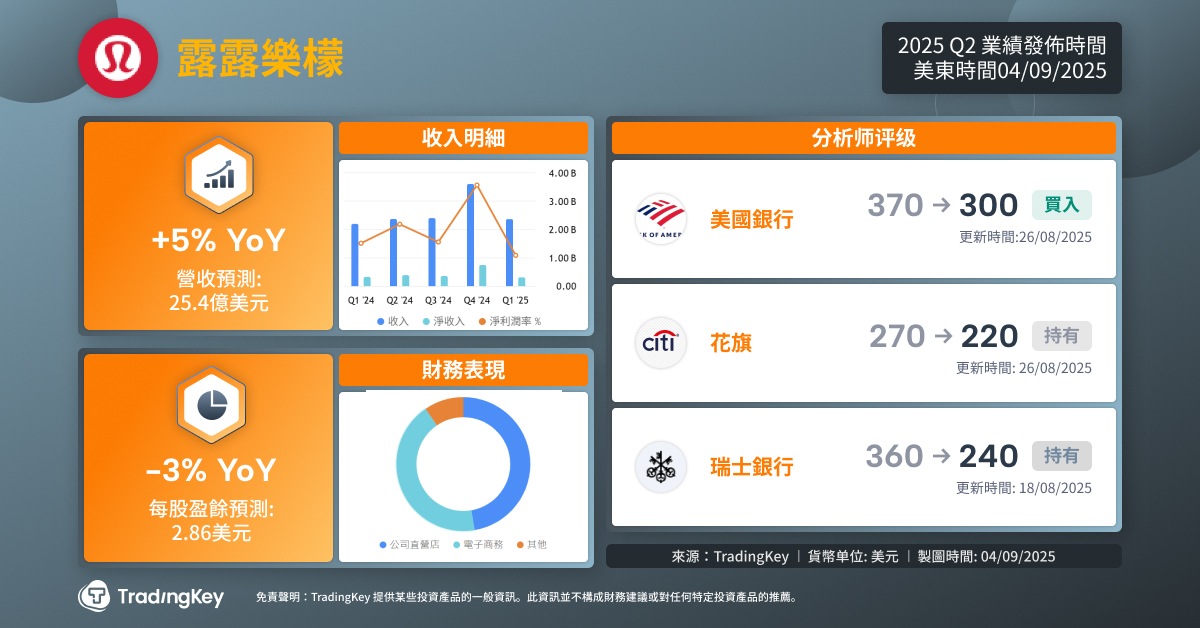Click the tallest Q4 '24 revenue bar
Screen dimensions: 1200x628
[470, 235]
